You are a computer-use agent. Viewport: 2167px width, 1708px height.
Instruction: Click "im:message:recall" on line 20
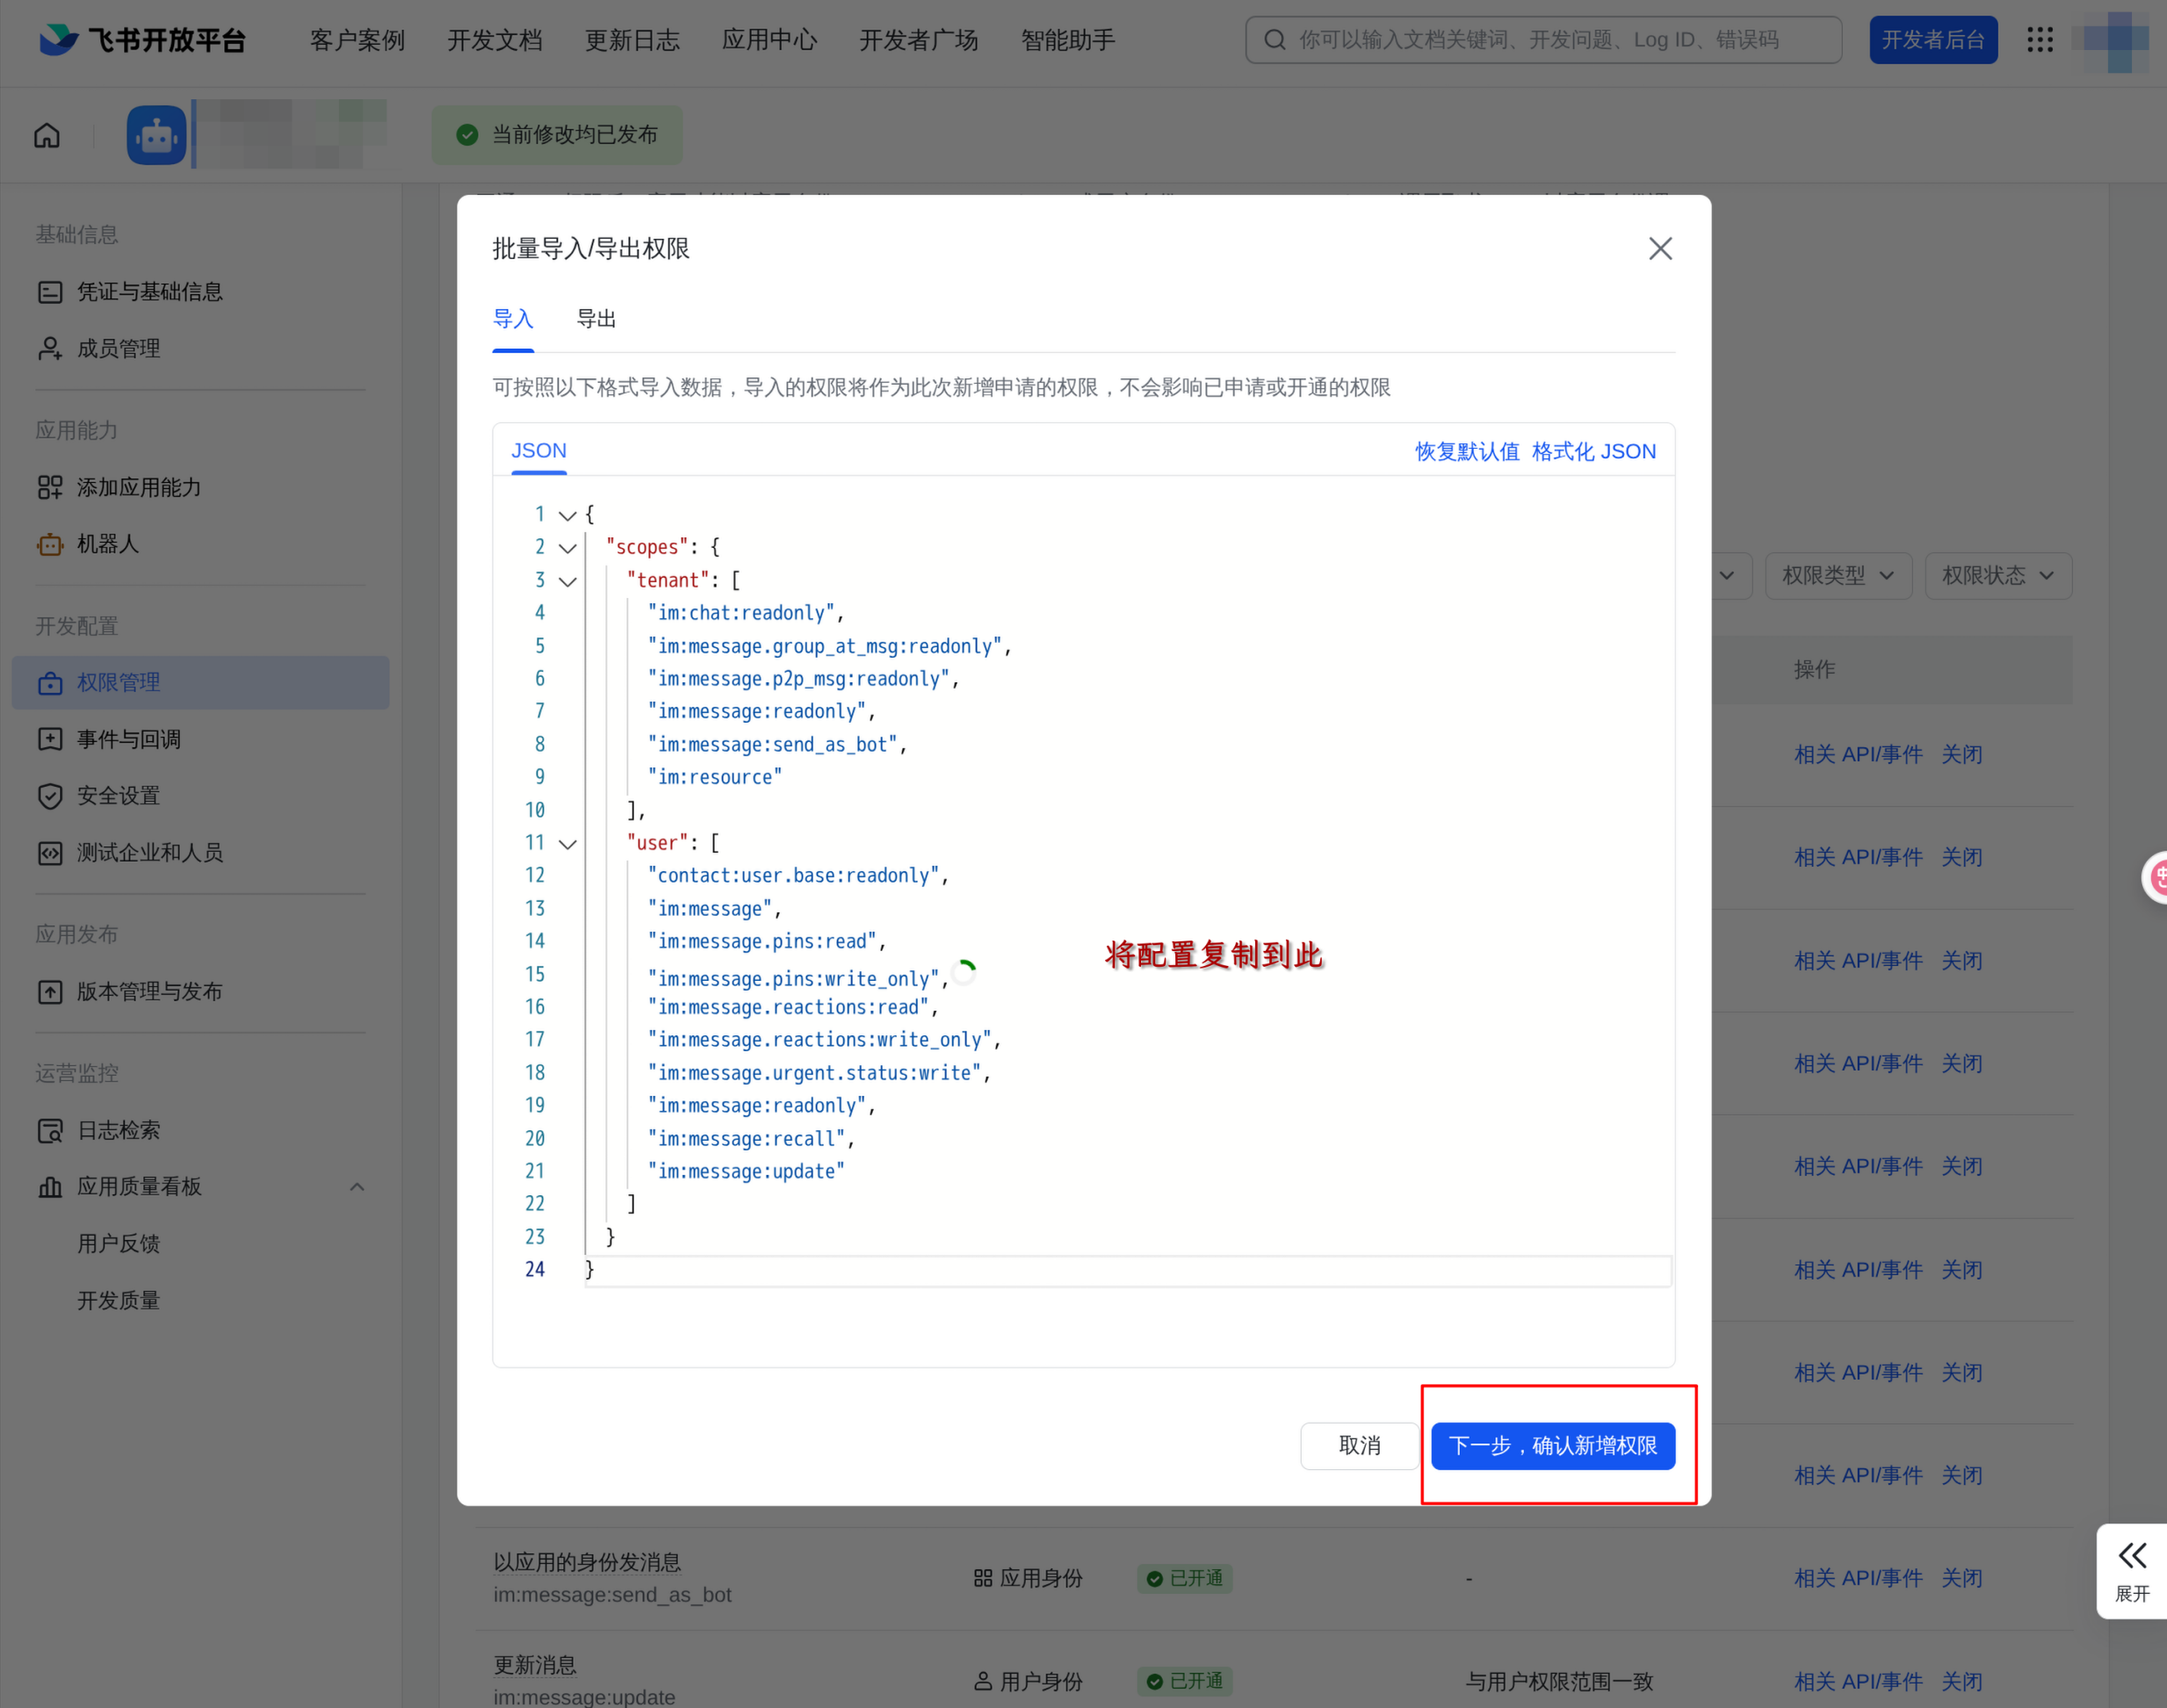746,1139
